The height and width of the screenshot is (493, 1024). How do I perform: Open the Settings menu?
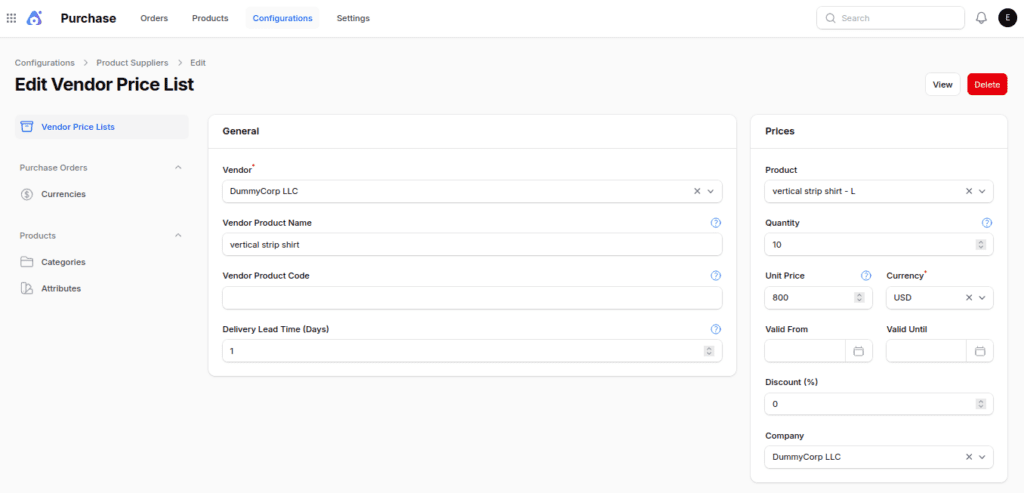point(353,18)
